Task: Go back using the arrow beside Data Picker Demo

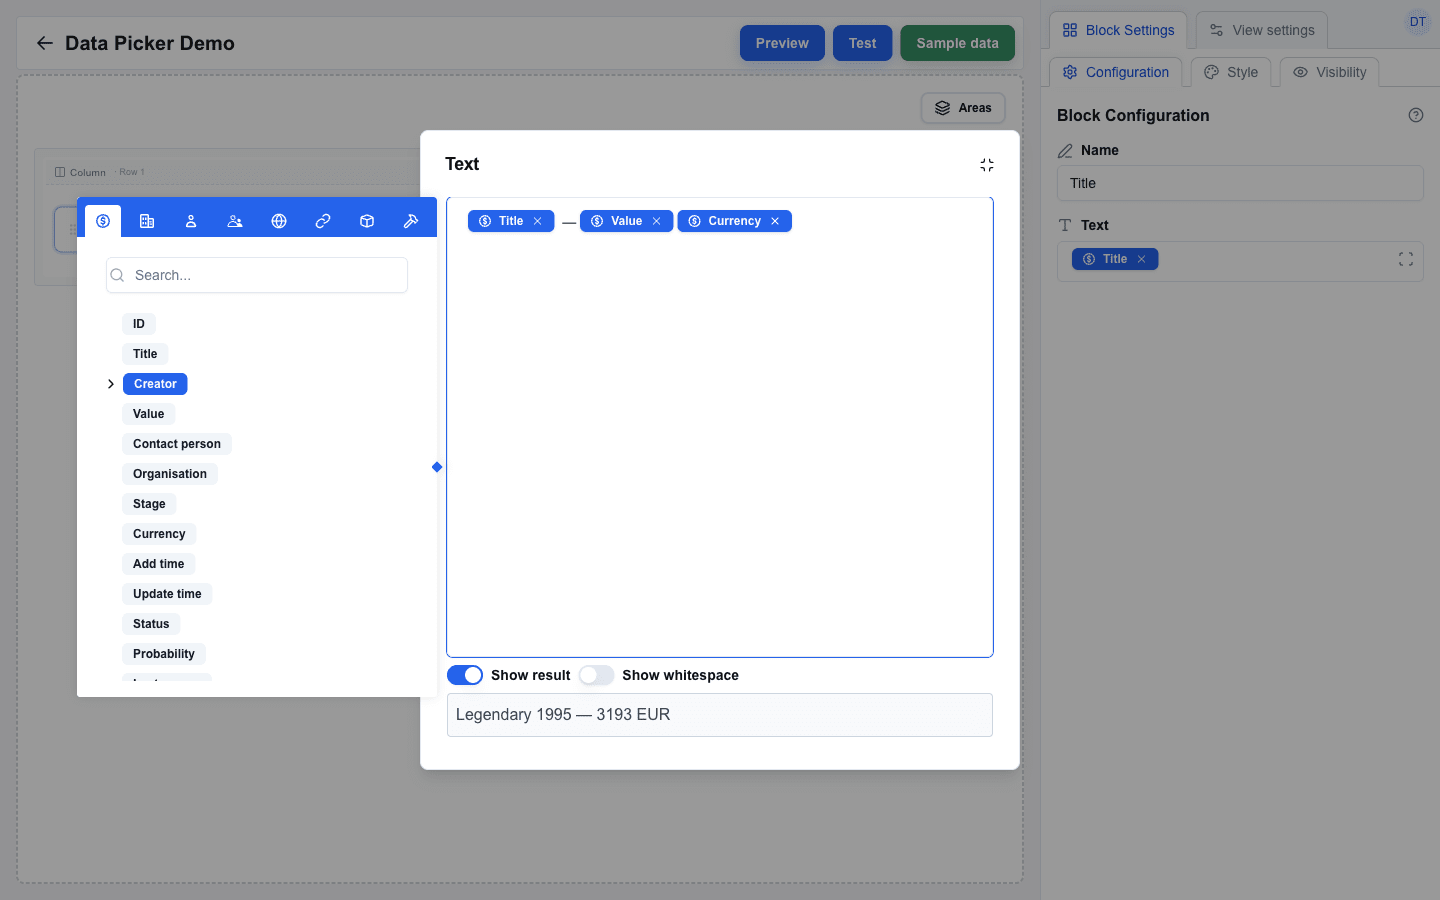Action: [x=45, y=43]
